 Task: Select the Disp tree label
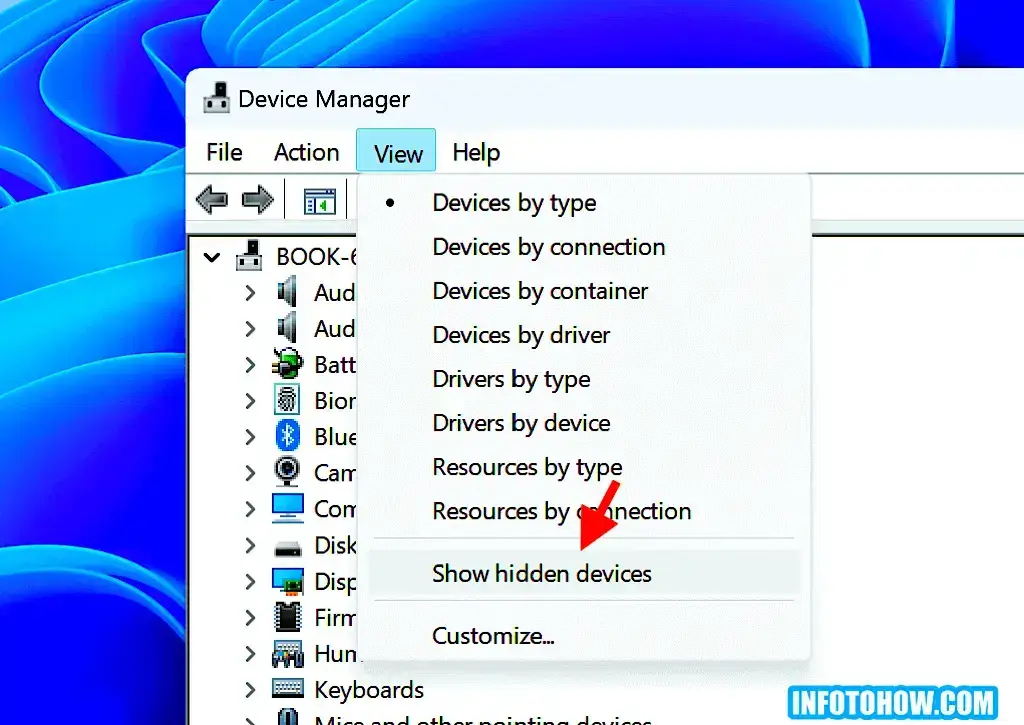(x=335, y=581)
